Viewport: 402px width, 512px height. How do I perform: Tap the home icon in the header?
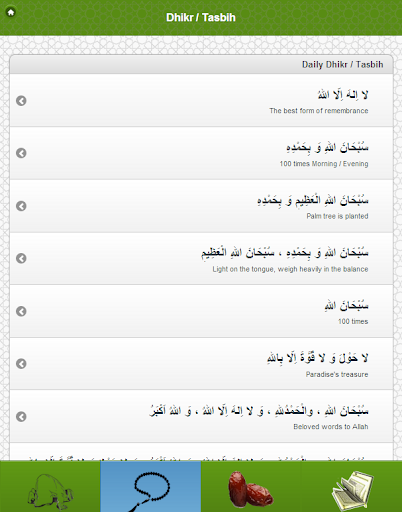click(x=11, y=12)
